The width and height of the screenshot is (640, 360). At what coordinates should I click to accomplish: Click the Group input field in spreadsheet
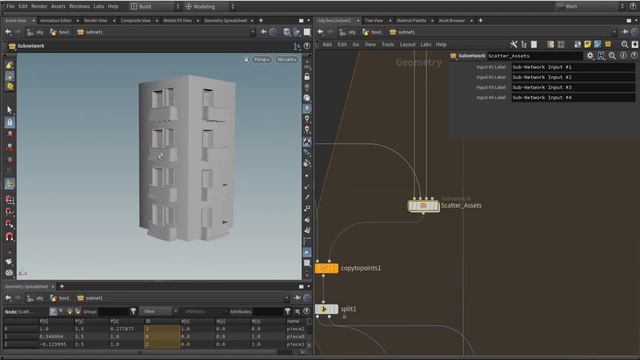pyautogui.click(x=113, y=311)
